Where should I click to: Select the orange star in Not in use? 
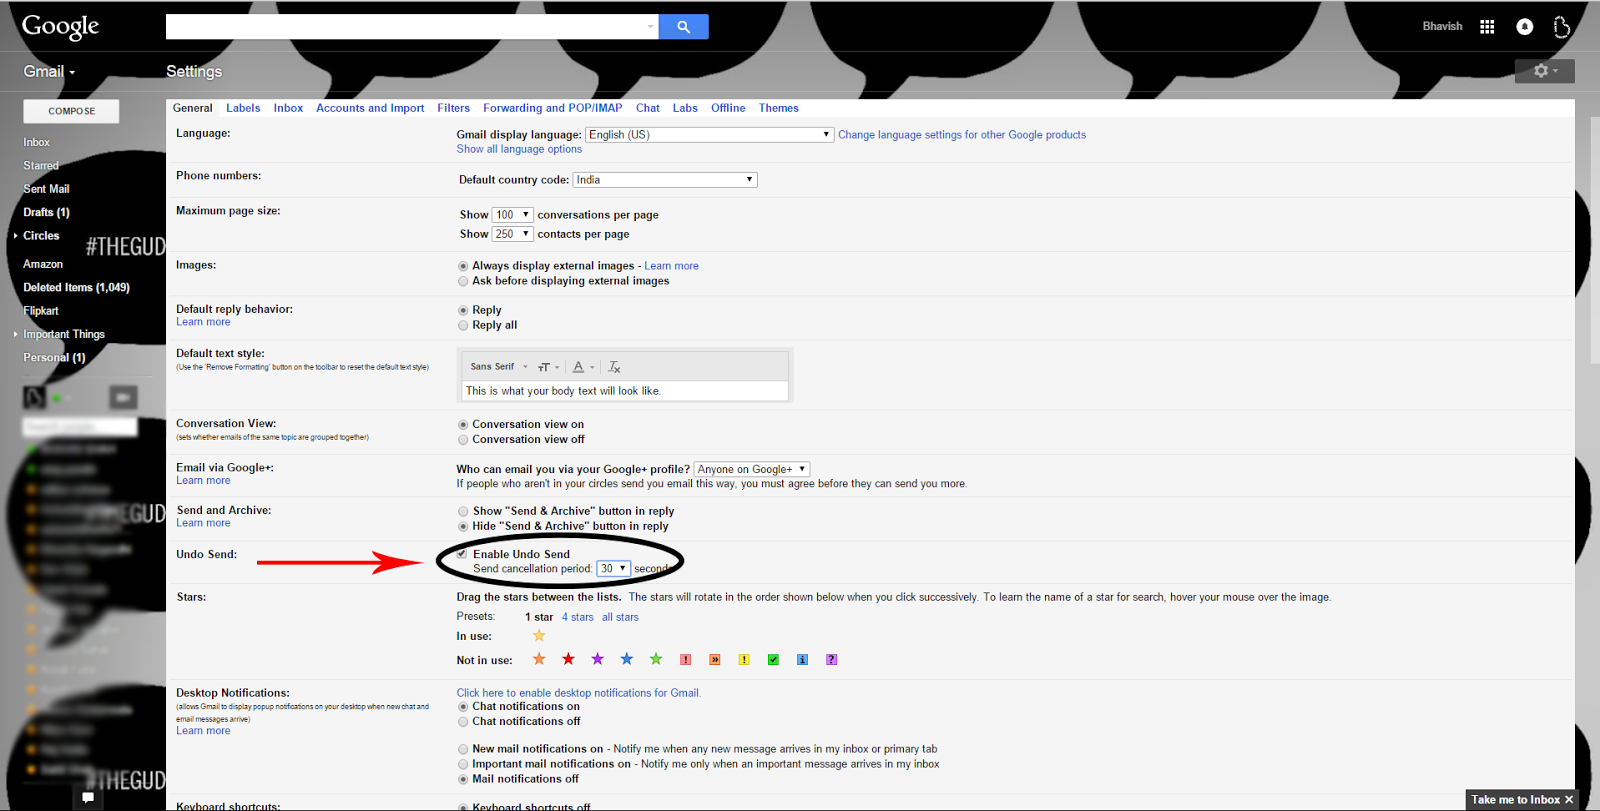[x=539, y=659]
